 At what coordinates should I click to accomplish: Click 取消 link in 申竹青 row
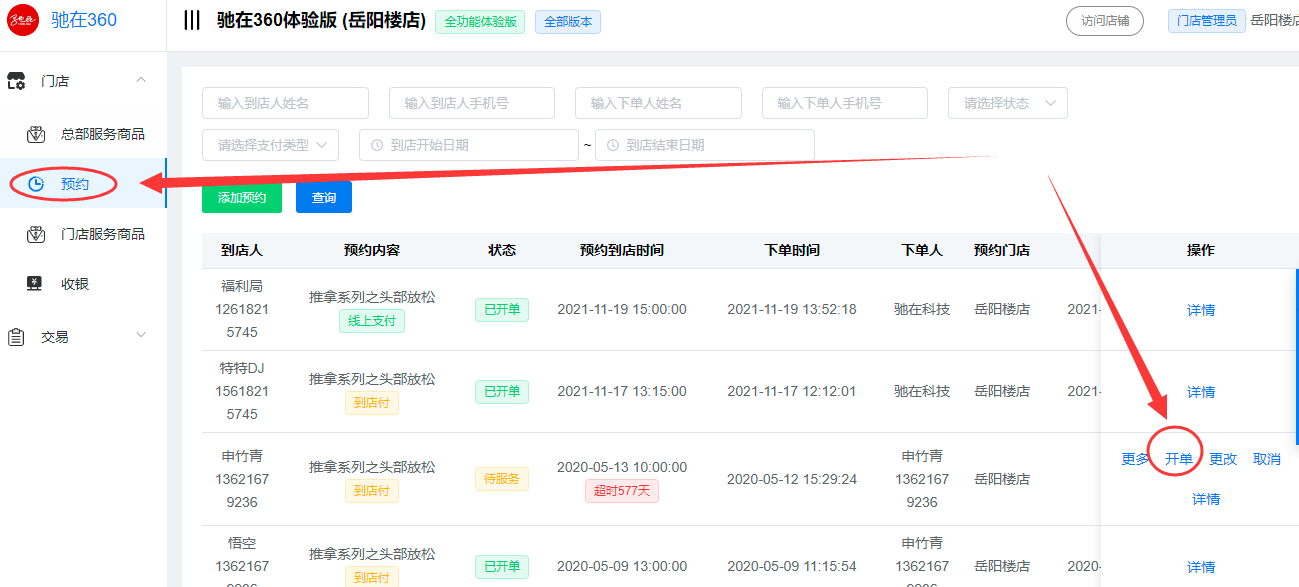click(1267, 459)
